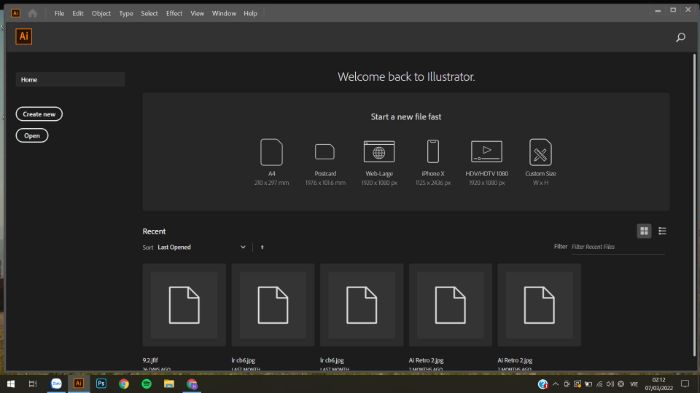Select the Home tab in sidebar

click(71, 79)
